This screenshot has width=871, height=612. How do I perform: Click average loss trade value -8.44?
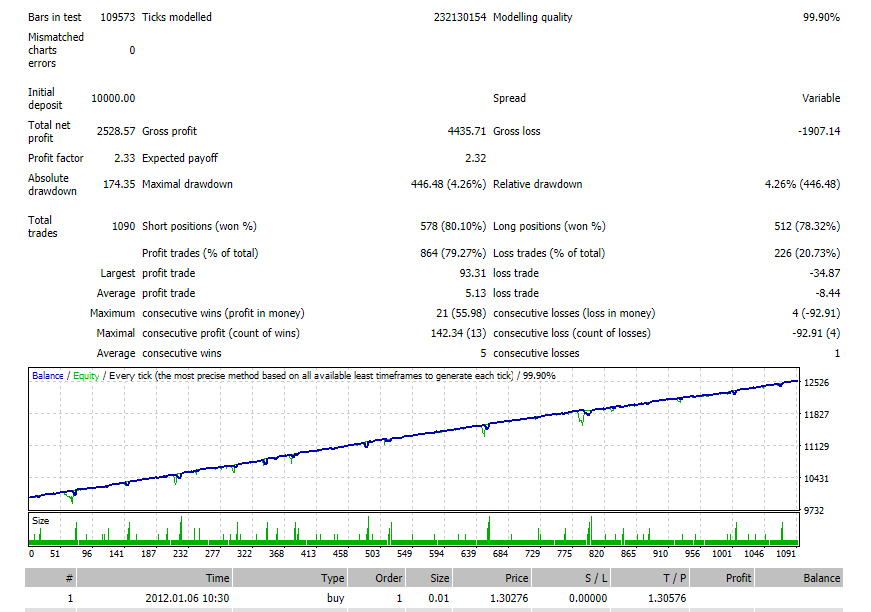pos(828,293)
